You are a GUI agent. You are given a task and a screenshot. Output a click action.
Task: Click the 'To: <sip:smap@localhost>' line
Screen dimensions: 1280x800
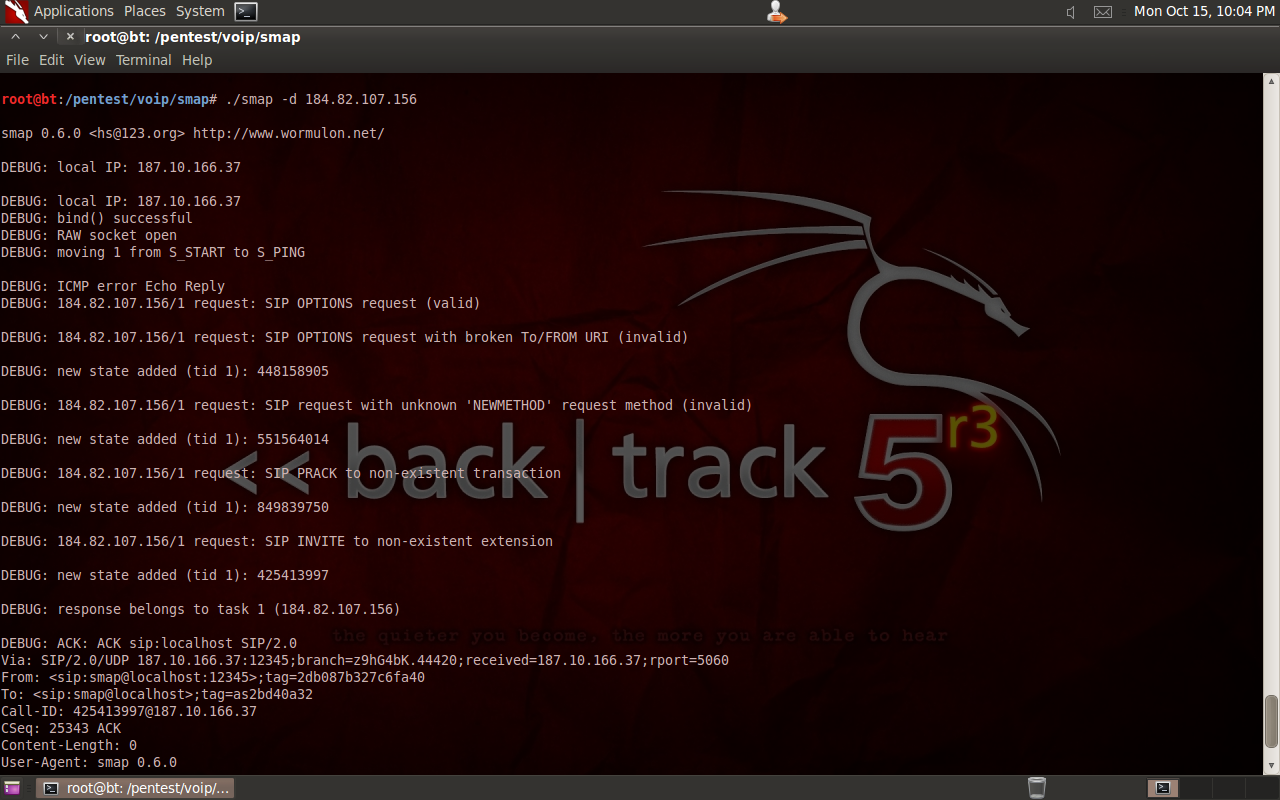157,694
